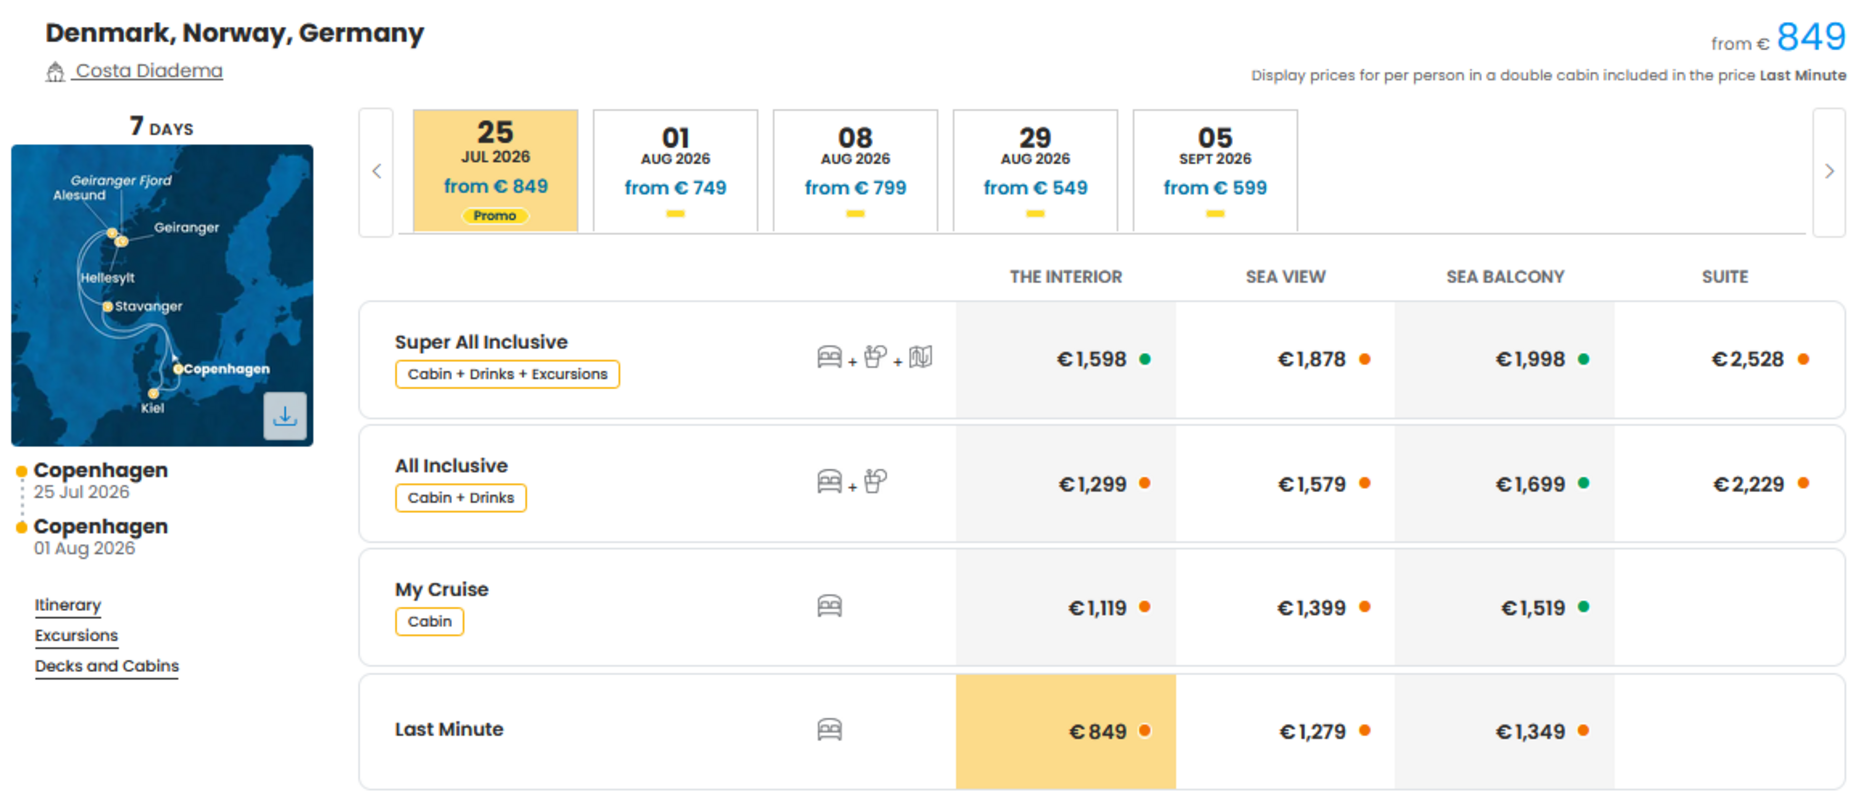
Task: Select the 29 Aug 2026 departure from €549
Action: [1035, 171]
